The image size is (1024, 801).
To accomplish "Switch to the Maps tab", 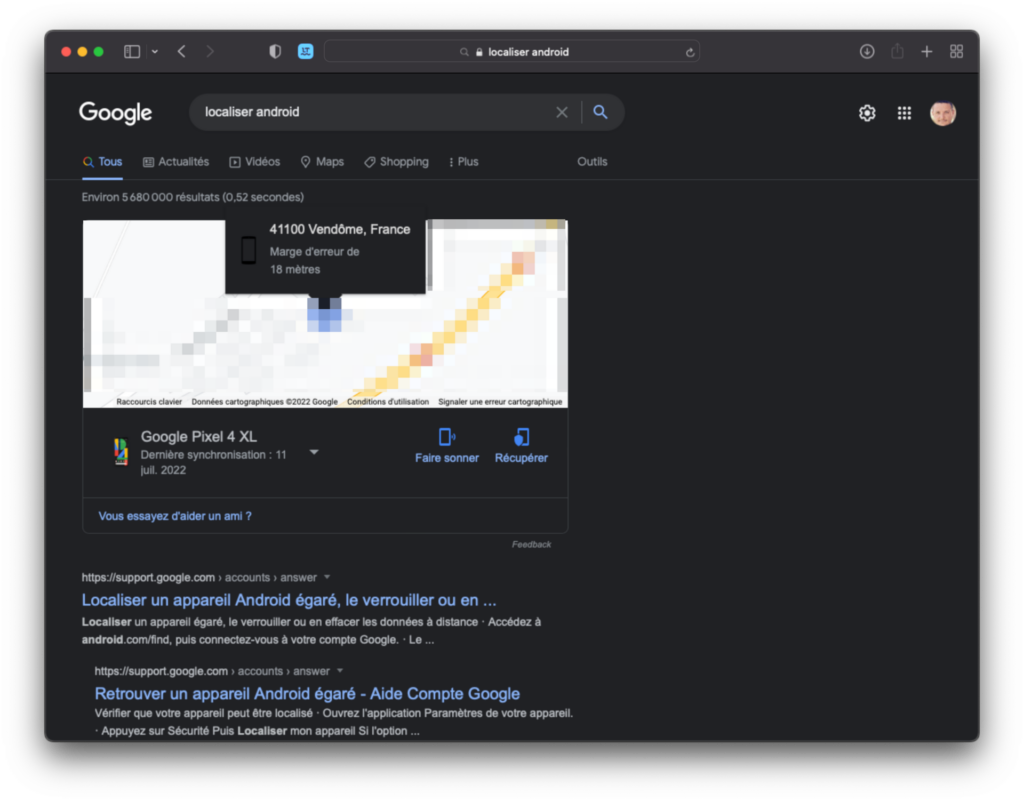I will (x=322, y=162).
